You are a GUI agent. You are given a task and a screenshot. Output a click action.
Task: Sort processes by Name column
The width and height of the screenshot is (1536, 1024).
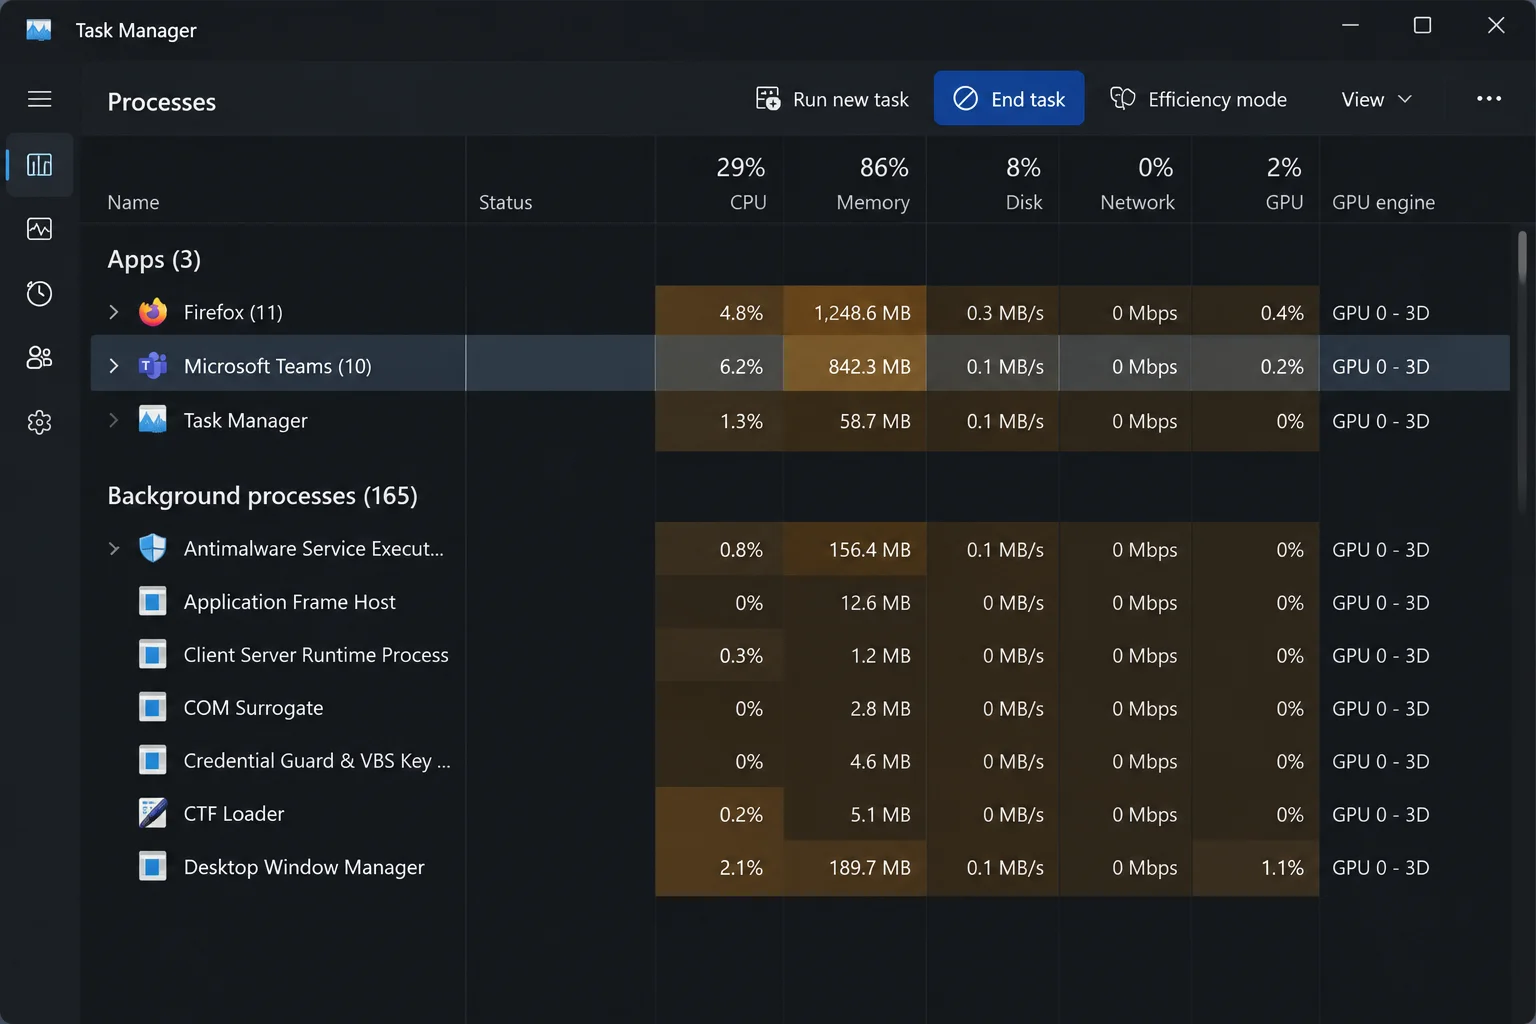click(133, 202)
